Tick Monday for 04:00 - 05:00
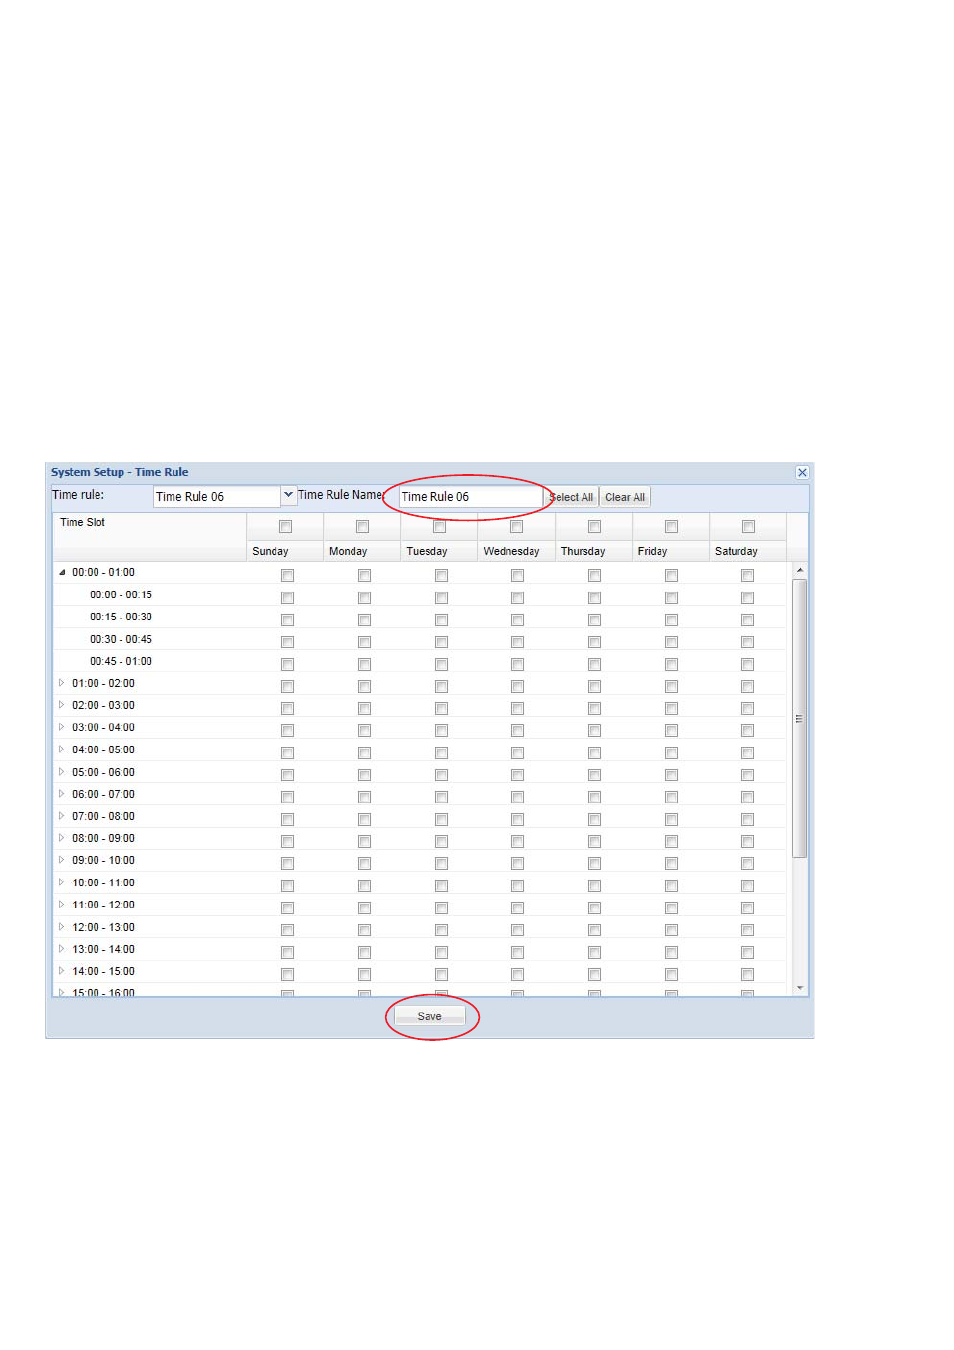Viewport: 954px width, 1350px height. coord(365,753)
